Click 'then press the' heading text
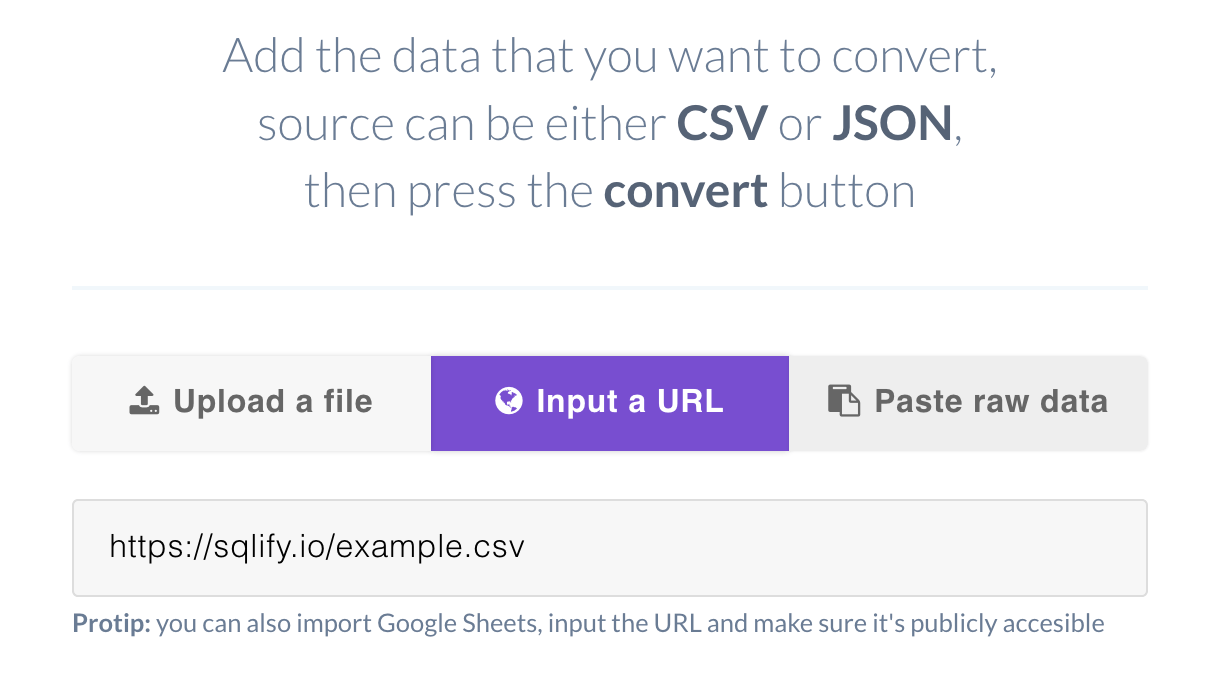 pyautogui.click(x=449, y=191)
